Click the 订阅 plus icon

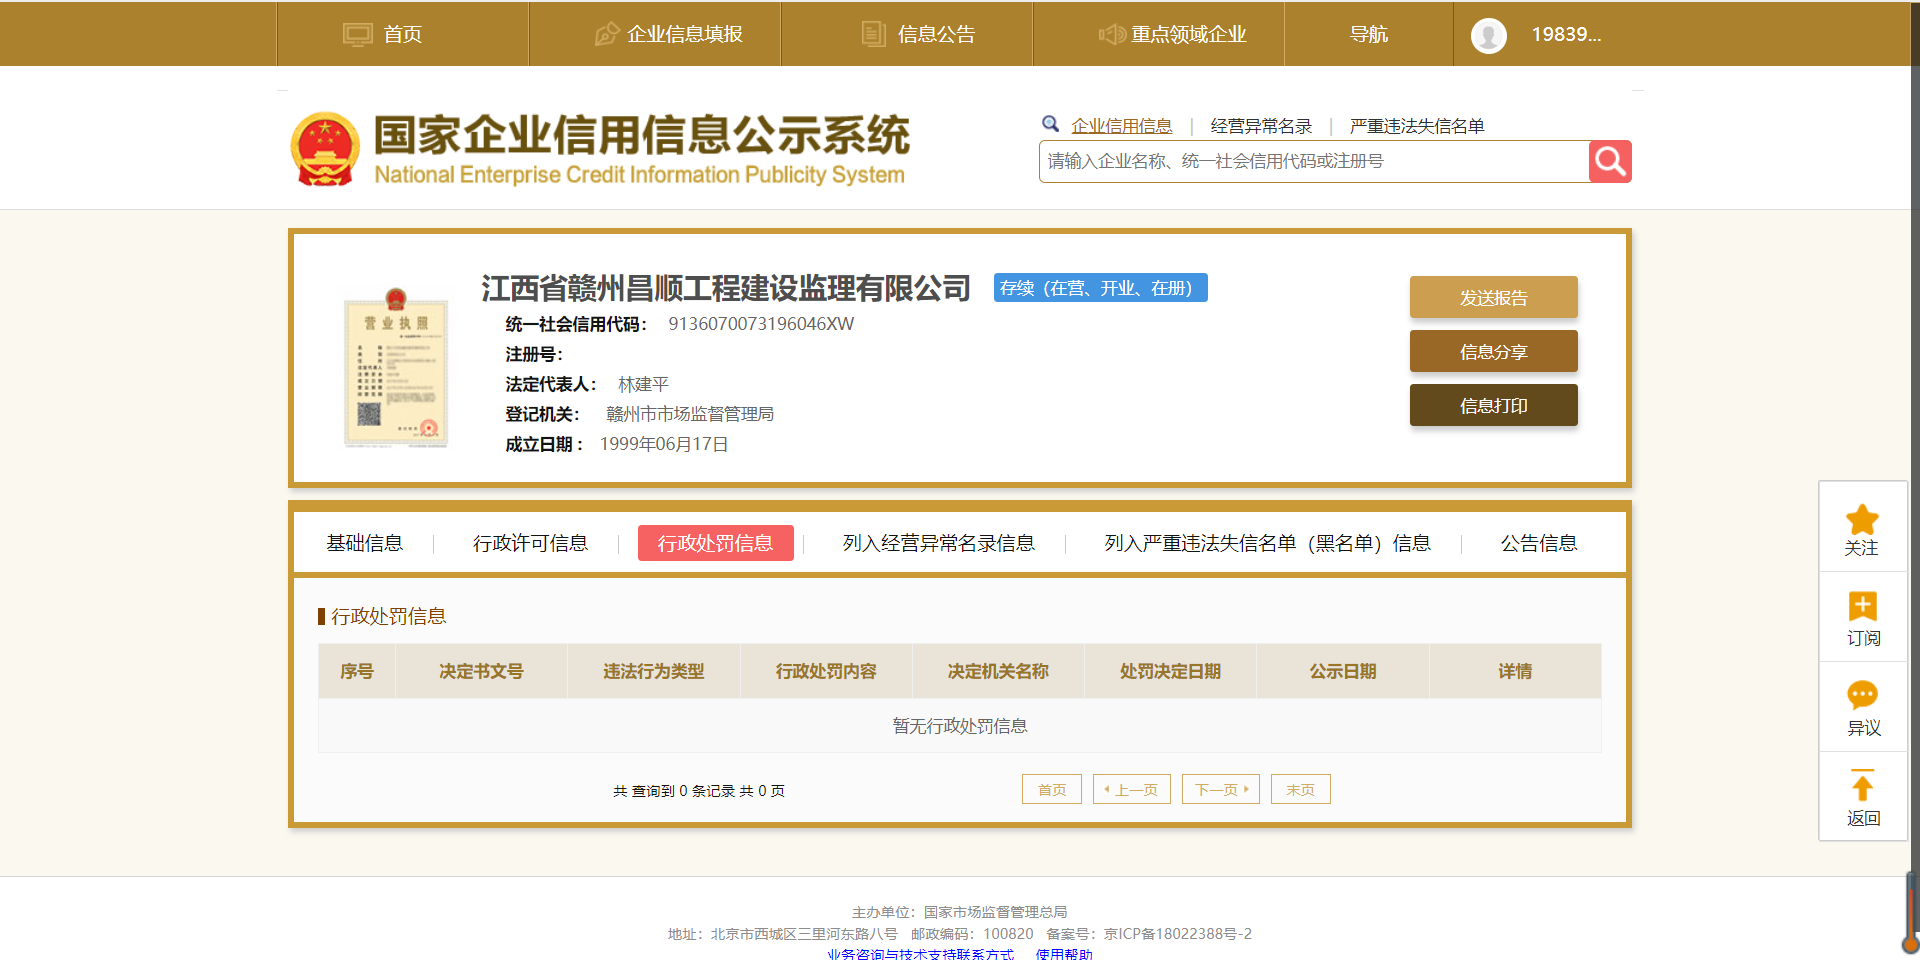[1862, 606]
